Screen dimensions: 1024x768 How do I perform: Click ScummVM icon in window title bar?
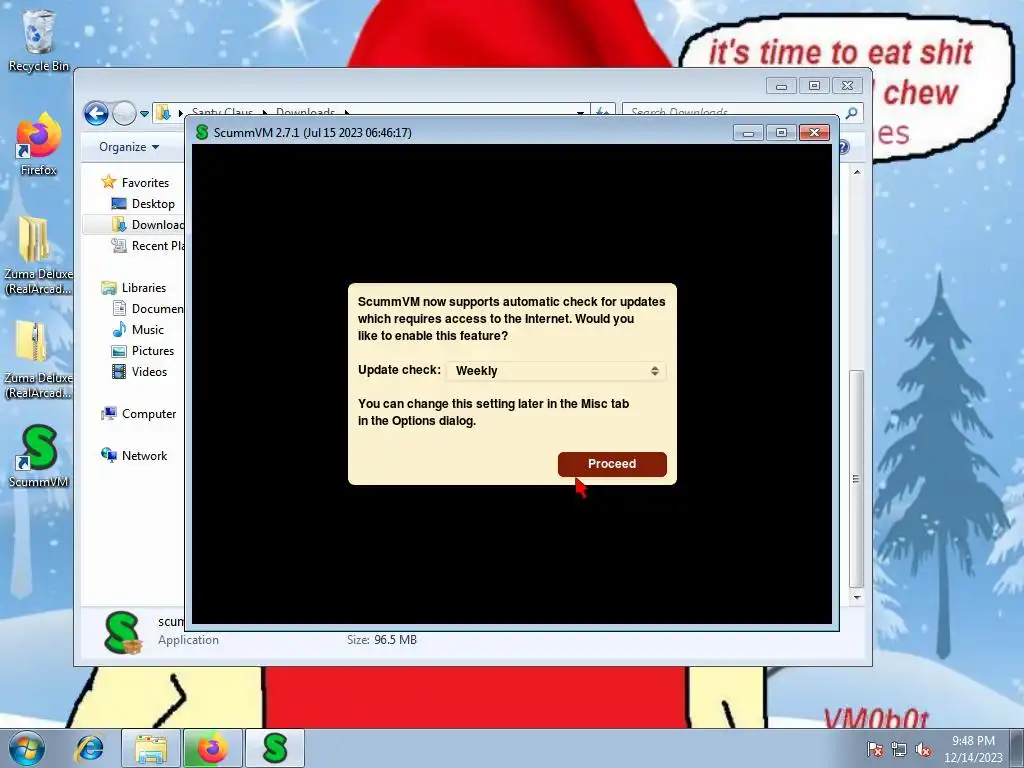(x=202, y=132)
